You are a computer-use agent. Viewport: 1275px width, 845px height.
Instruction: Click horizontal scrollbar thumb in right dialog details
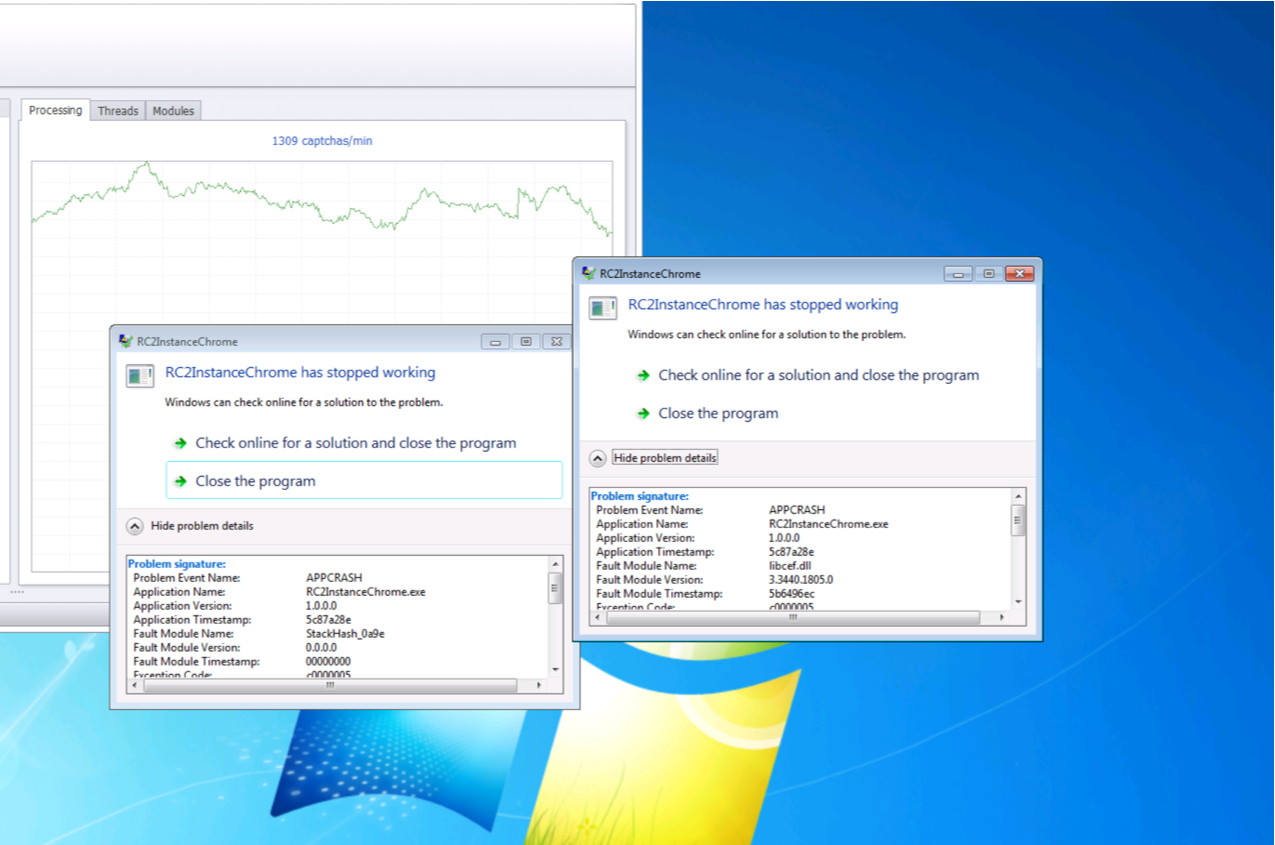click(792, 617)
